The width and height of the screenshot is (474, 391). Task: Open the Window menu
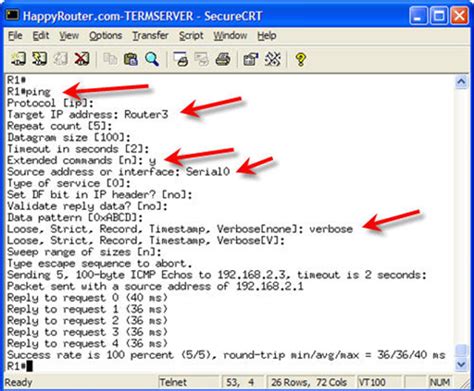tap(230, 36)
